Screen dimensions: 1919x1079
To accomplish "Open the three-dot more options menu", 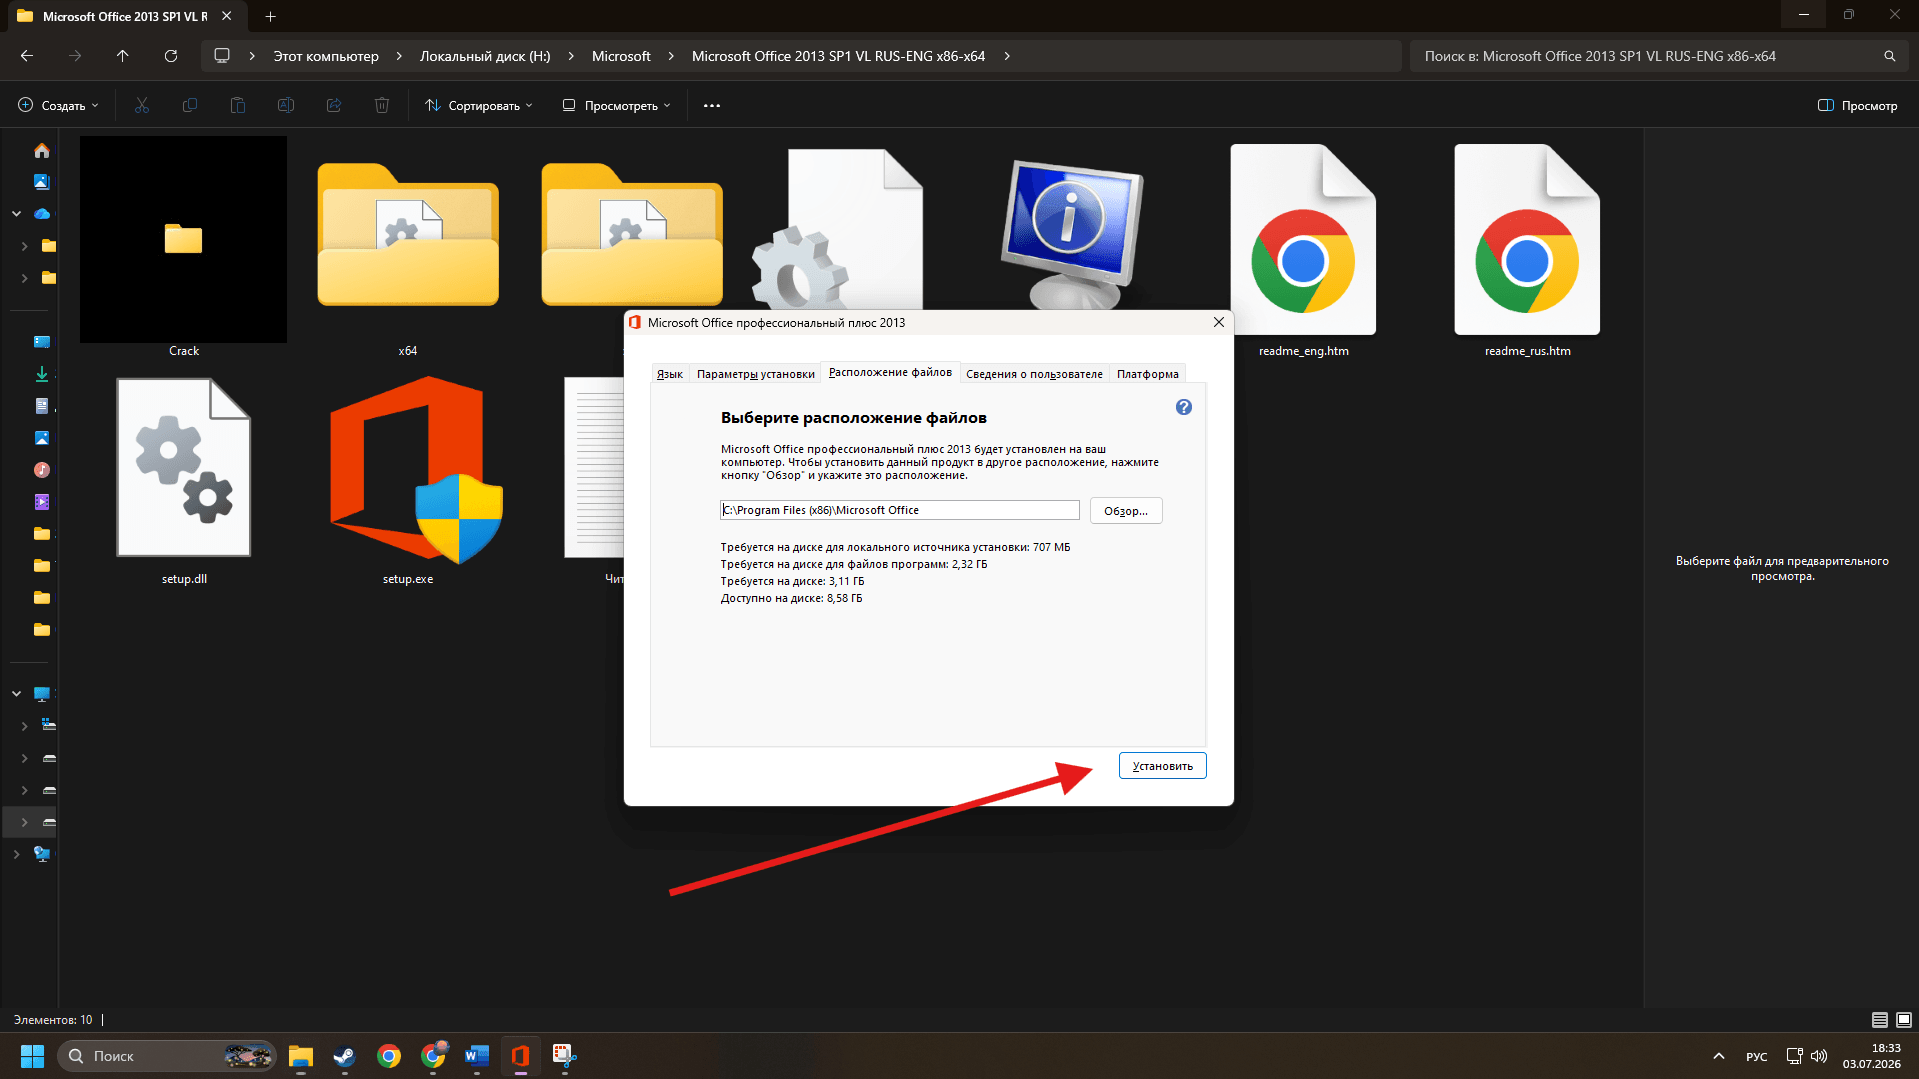I will (x=712, y=105).
